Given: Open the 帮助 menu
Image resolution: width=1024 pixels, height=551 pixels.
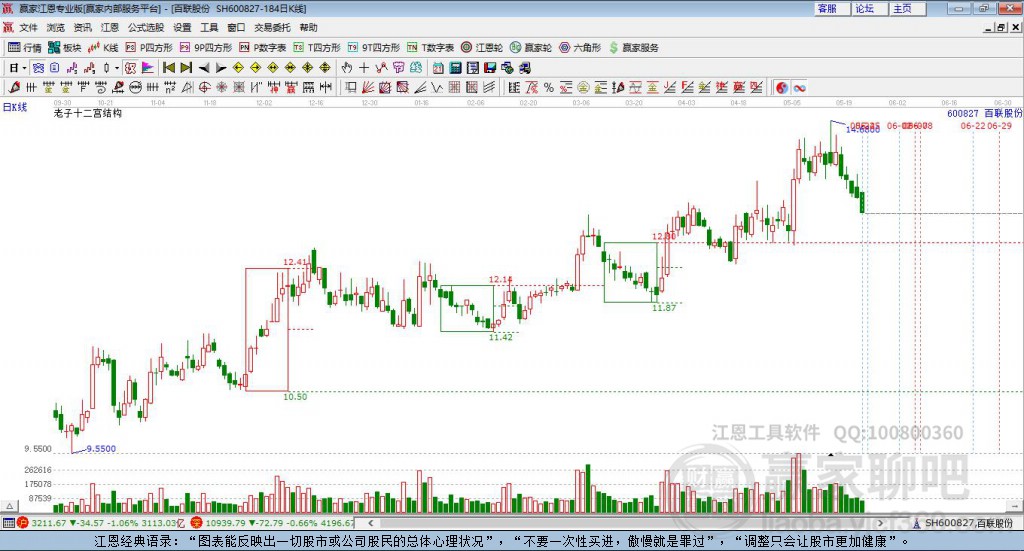Looking at the screenshot, I should (x=308, y=27).
